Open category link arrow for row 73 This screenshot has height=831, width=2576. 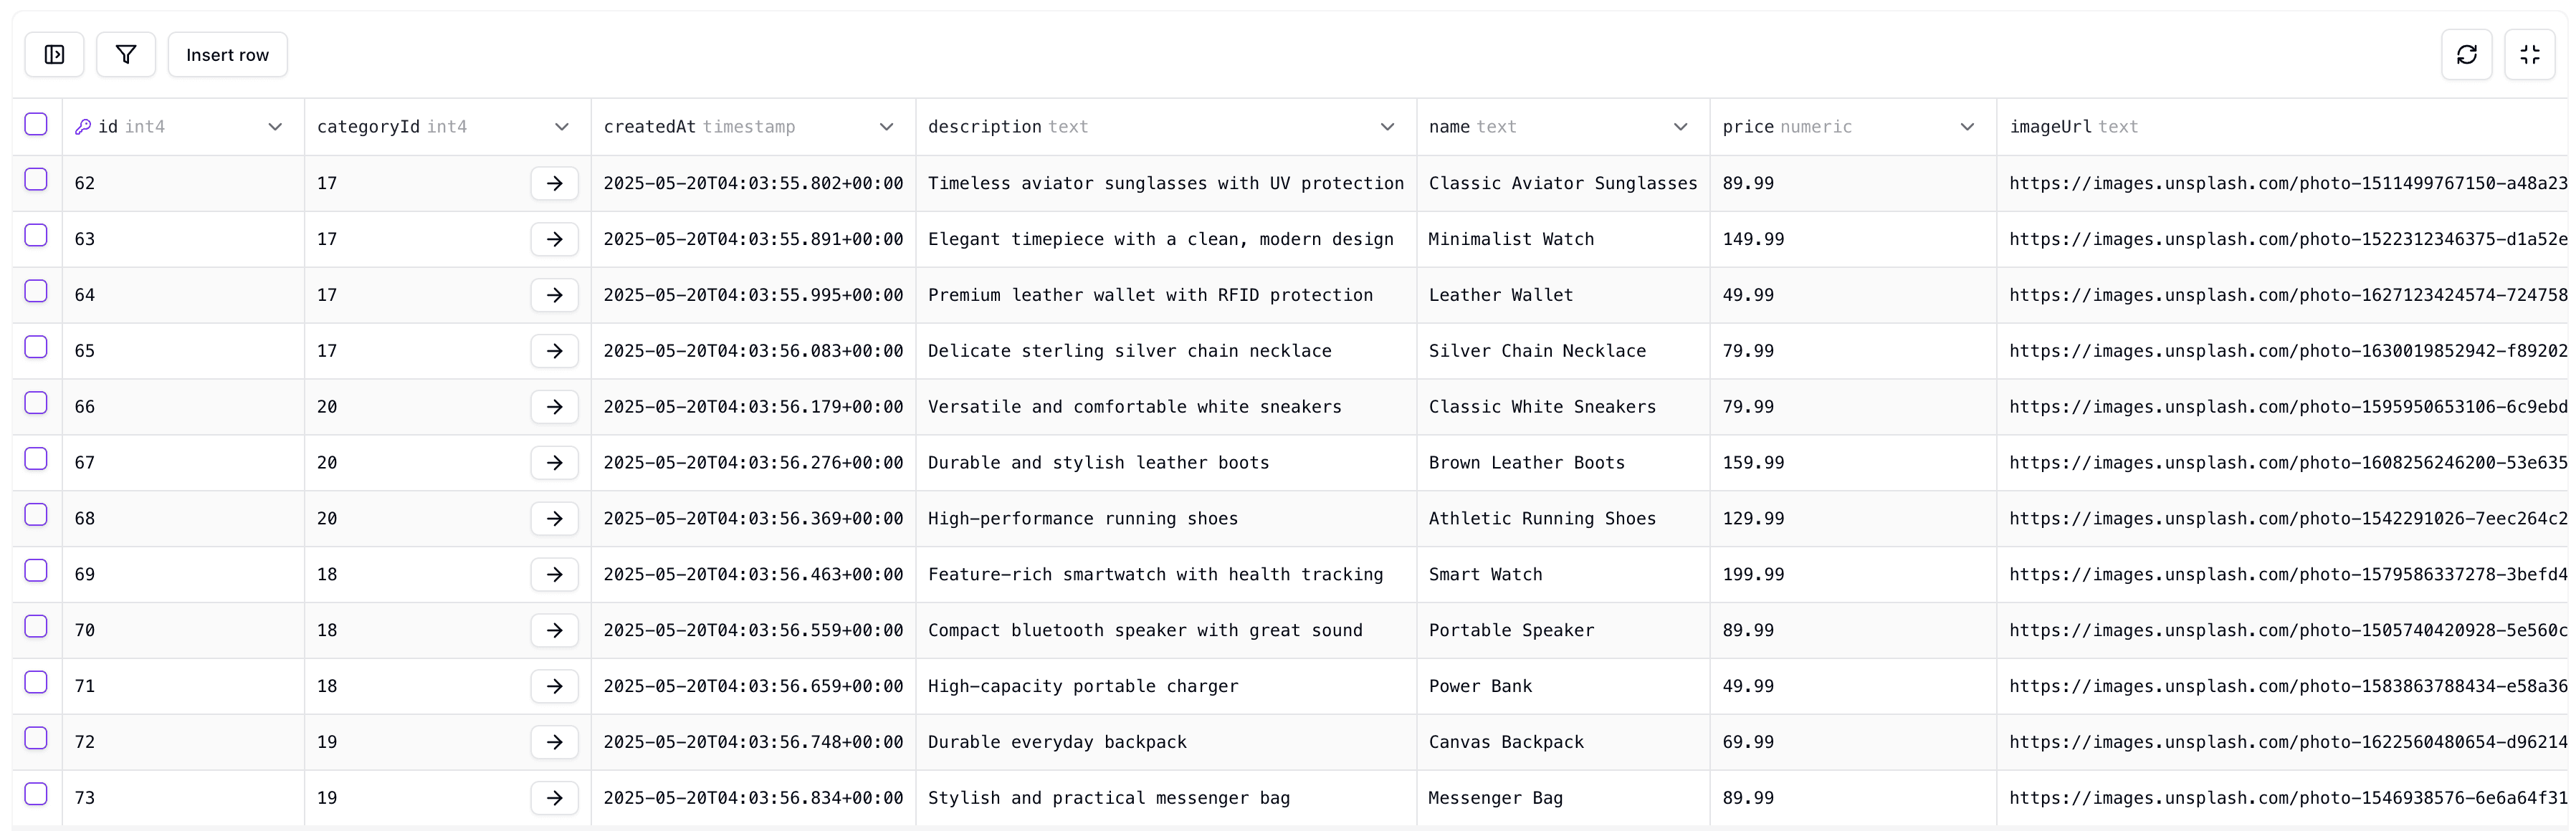coord(555,798)
